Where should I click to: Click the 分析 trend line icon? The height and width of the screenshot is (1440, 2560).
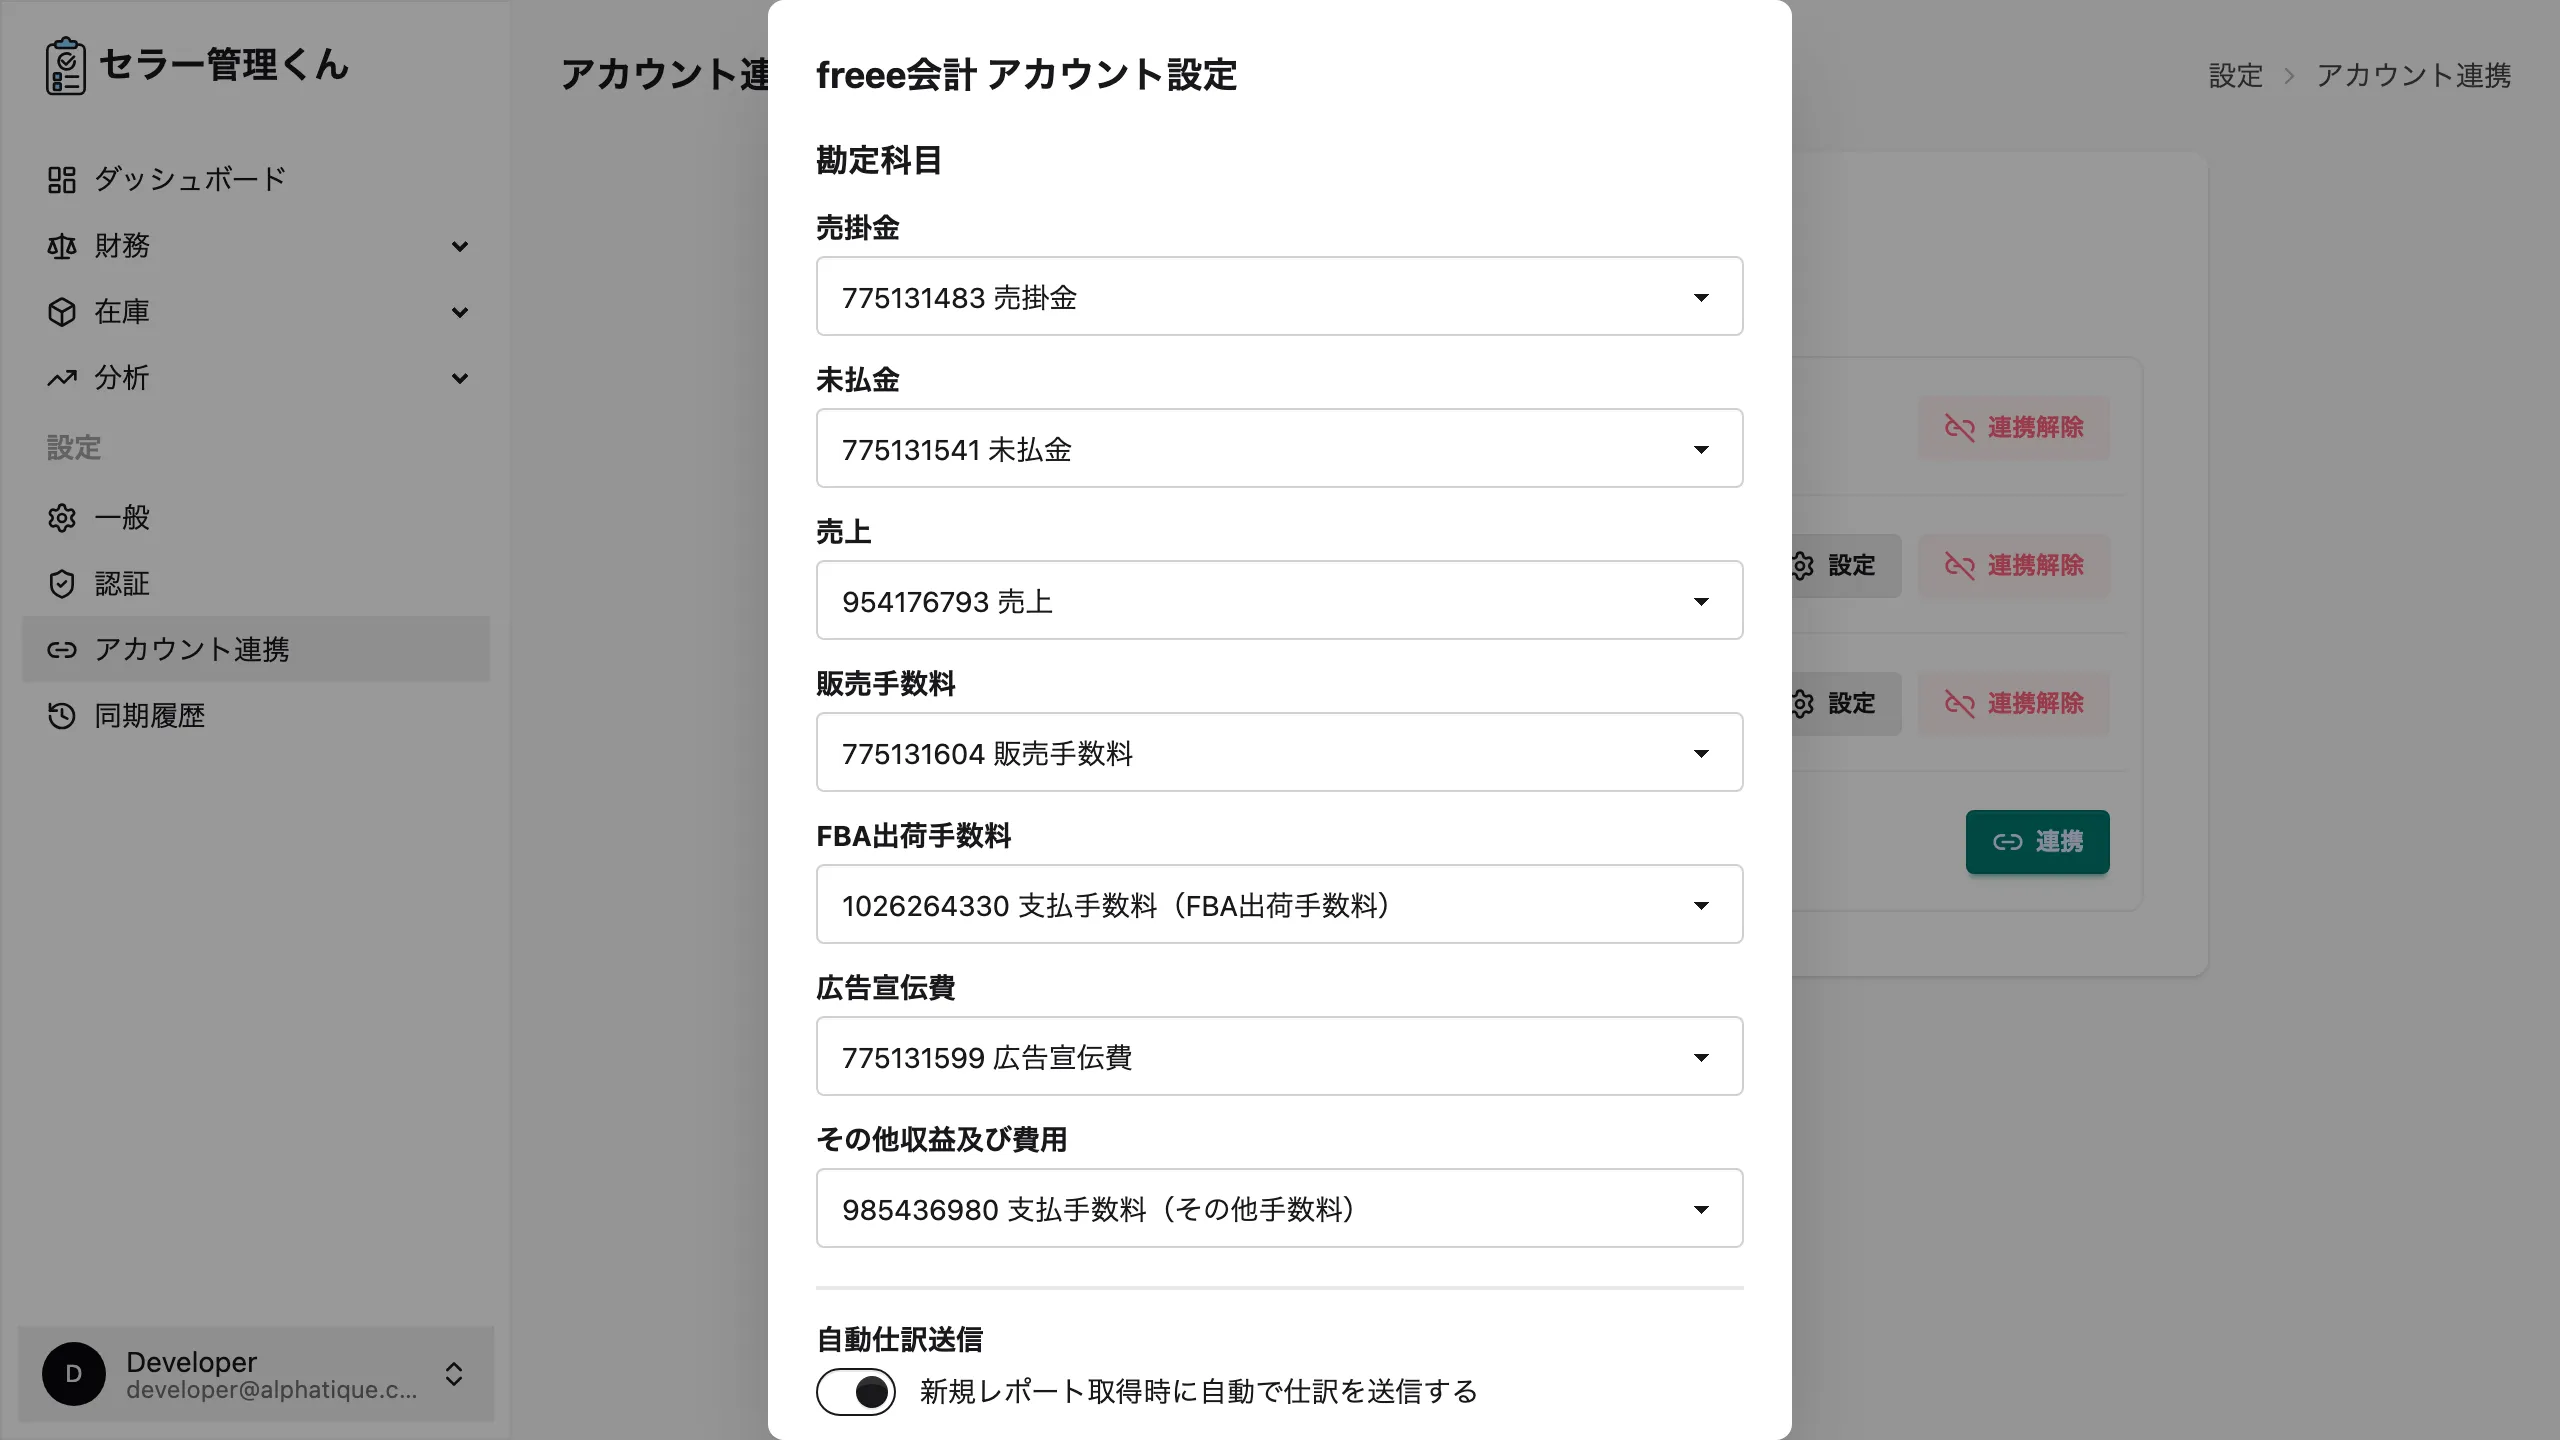[x=62, y=378]
